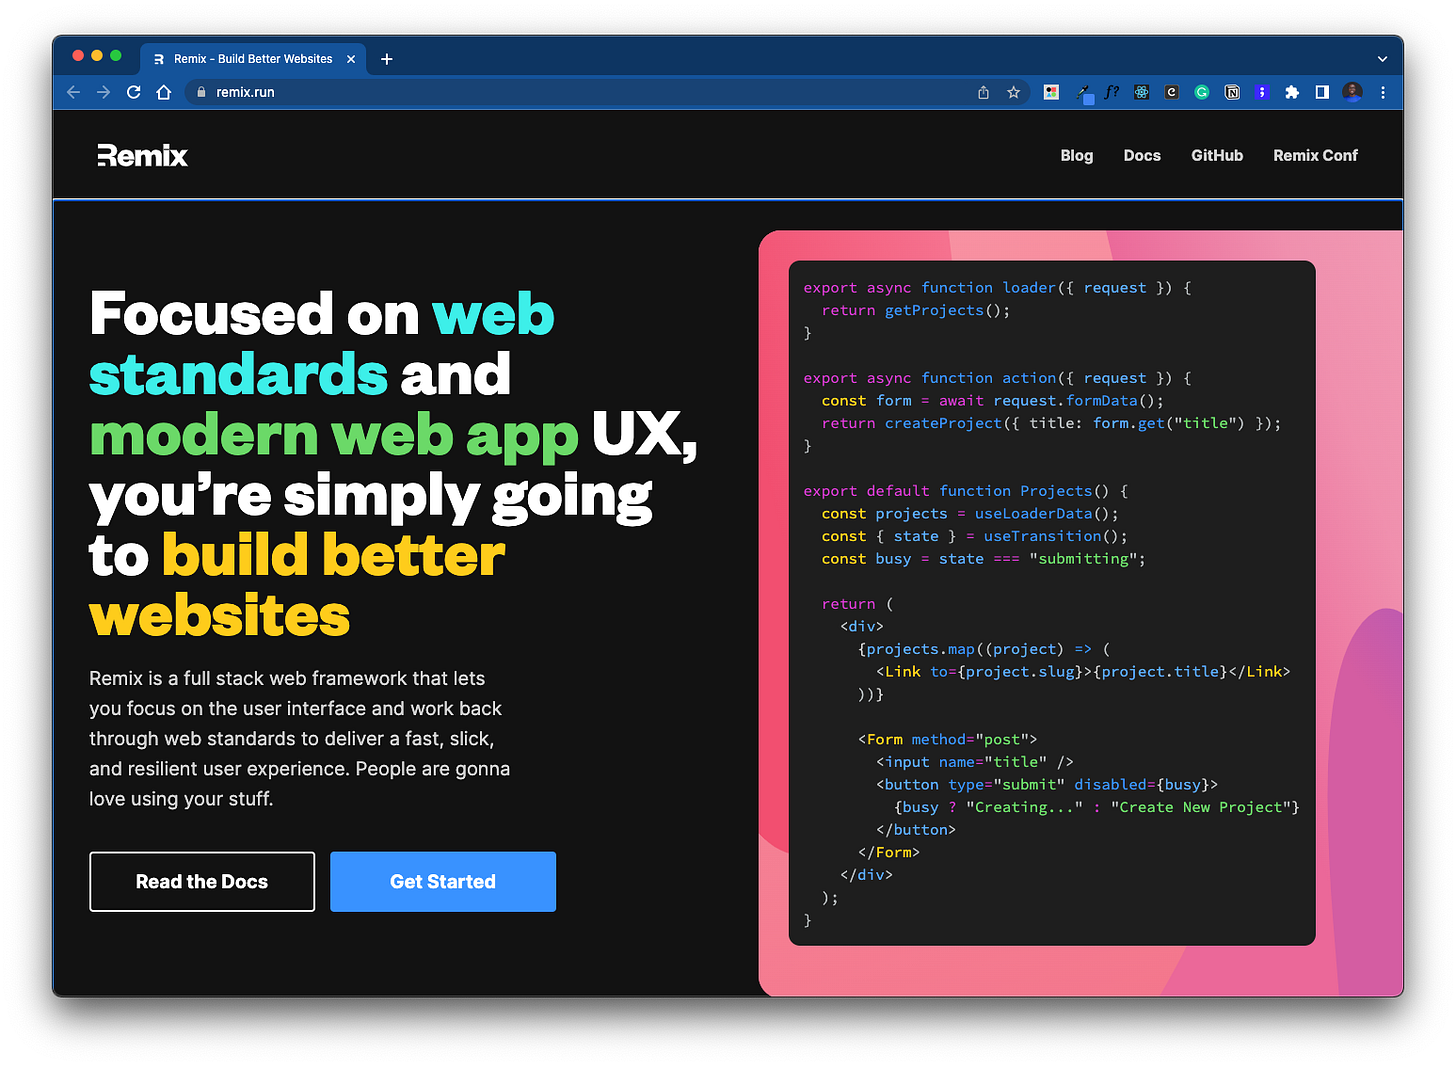
Task: Click the '<Link to={project.slug}>' code line
Action: (1083, 672)
